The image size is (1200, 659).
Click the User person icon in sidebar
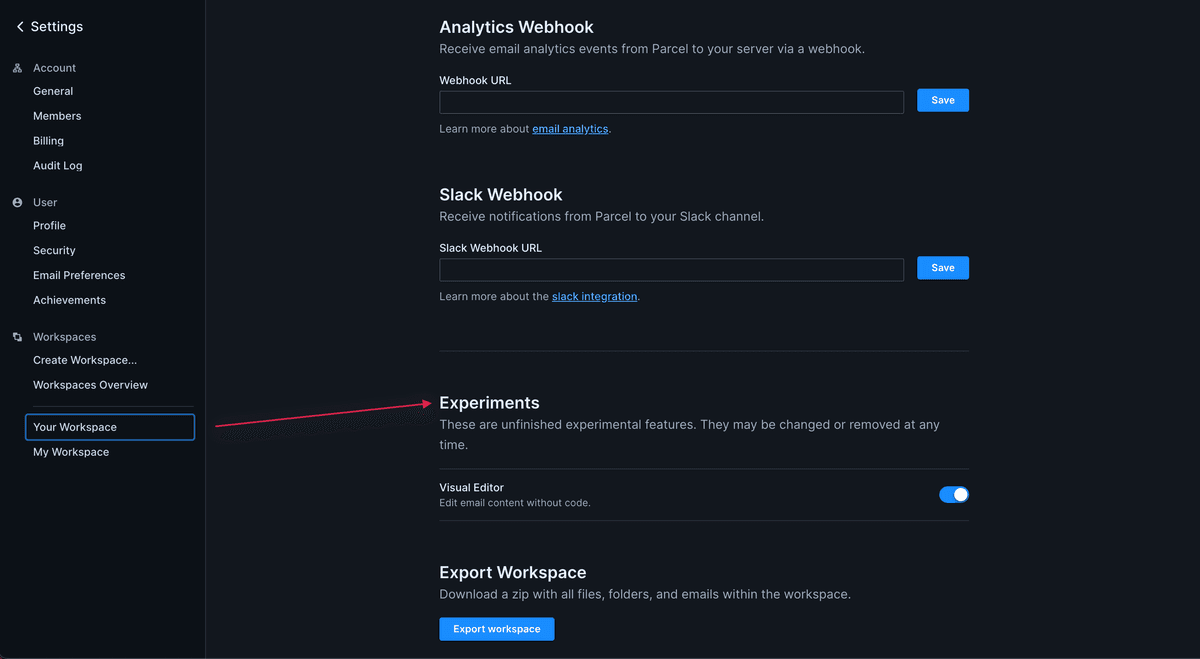click(16, 202)
